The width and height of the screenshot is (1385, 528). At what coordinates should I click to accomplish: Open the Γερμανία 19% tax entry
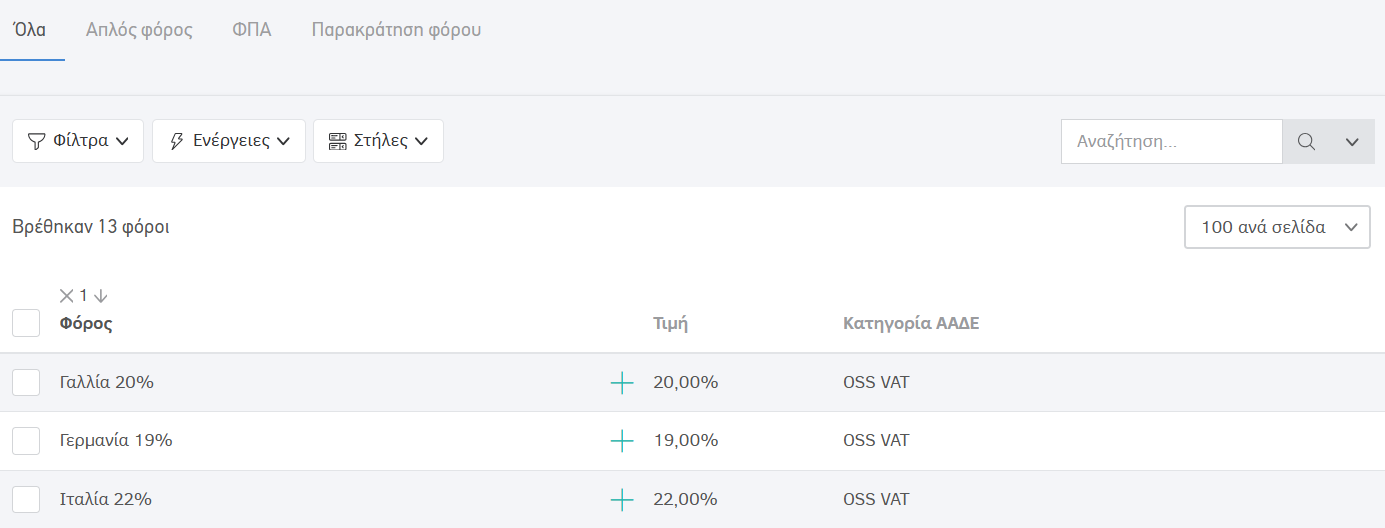pos(116,440)
